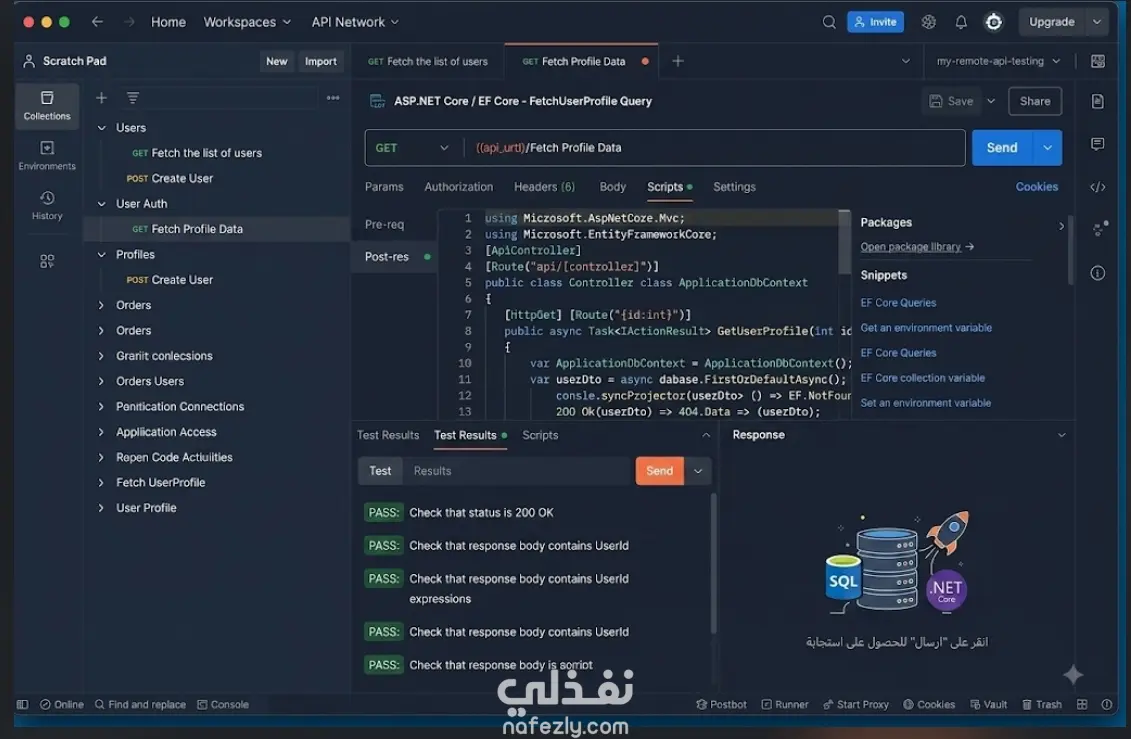Open the Collections sidebar panel
Viewport: 1131px width, 739px height.
47,105
